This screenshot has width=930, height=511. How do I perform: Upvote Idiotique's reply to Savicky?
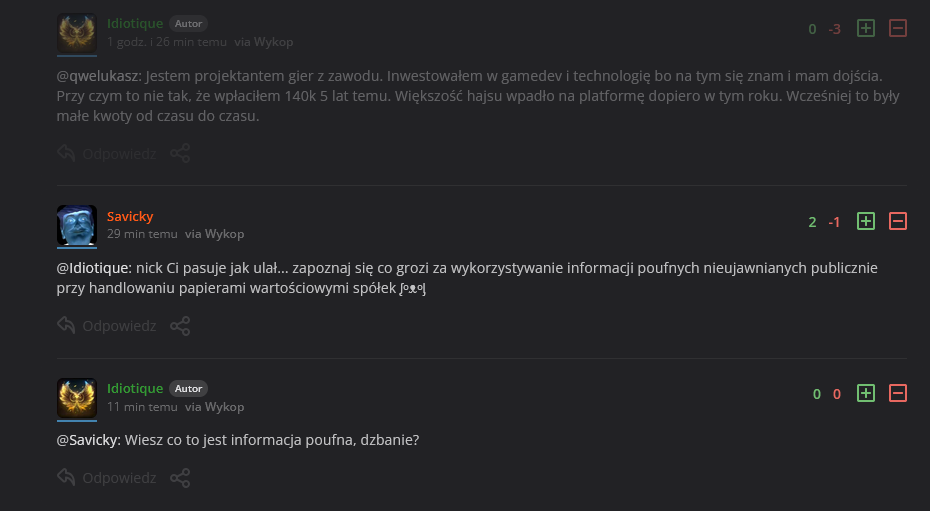(866, 393)
